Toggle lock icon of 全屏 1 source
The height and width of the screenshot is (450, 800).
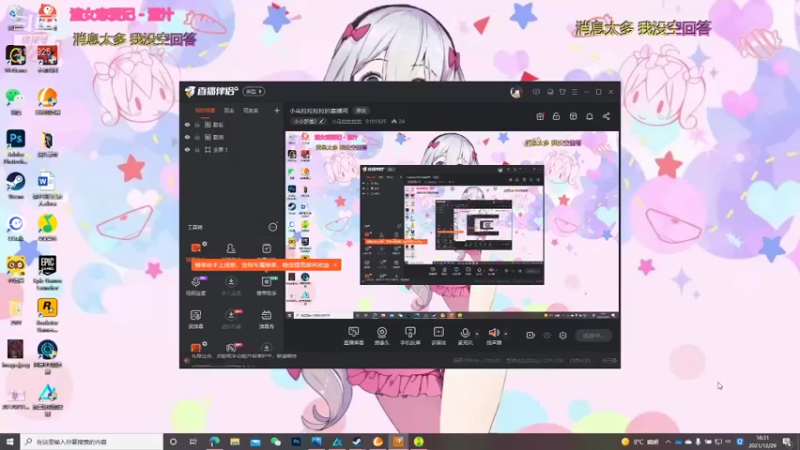(x=197, y=149)
